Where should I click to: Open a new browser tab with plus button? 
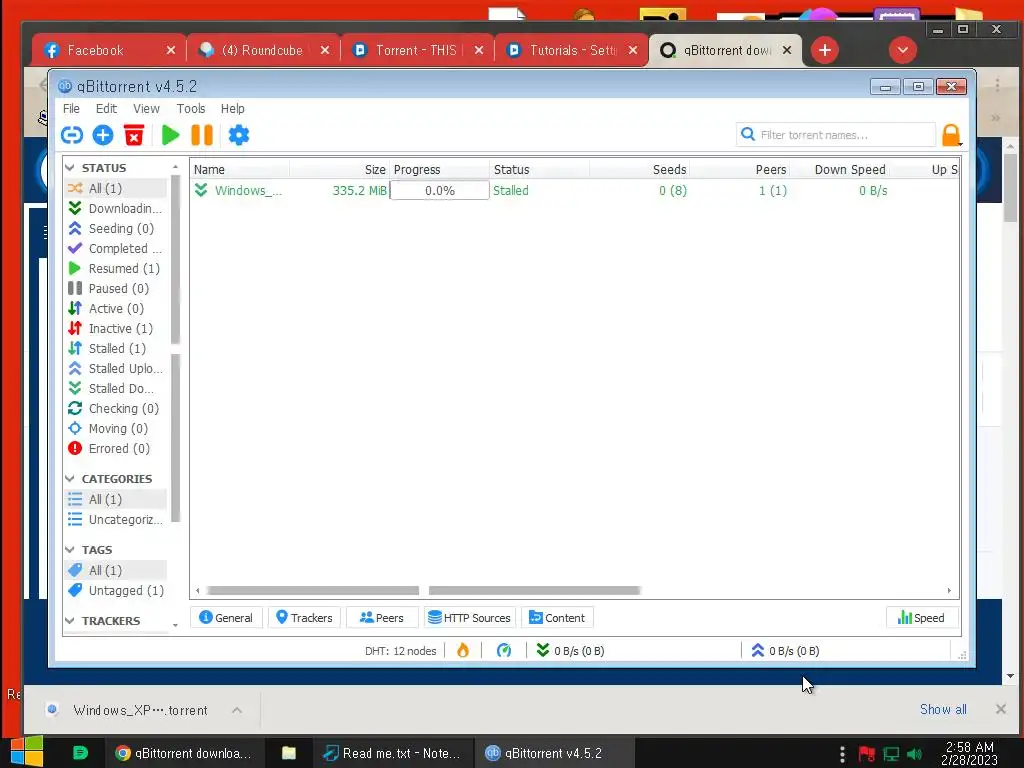[x=825, y=50]
